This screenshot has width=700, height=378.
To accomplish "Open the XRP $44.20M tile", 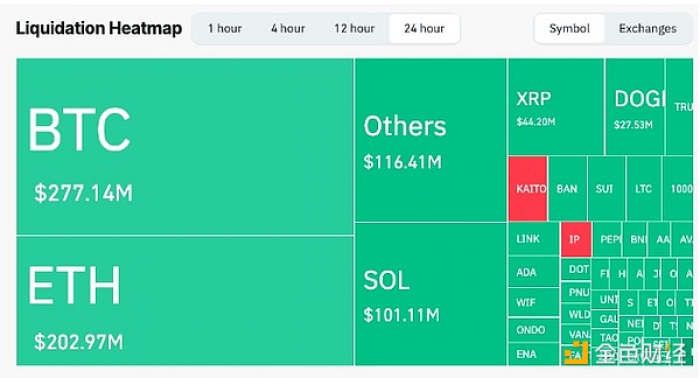I will click(x=556, y=107).
